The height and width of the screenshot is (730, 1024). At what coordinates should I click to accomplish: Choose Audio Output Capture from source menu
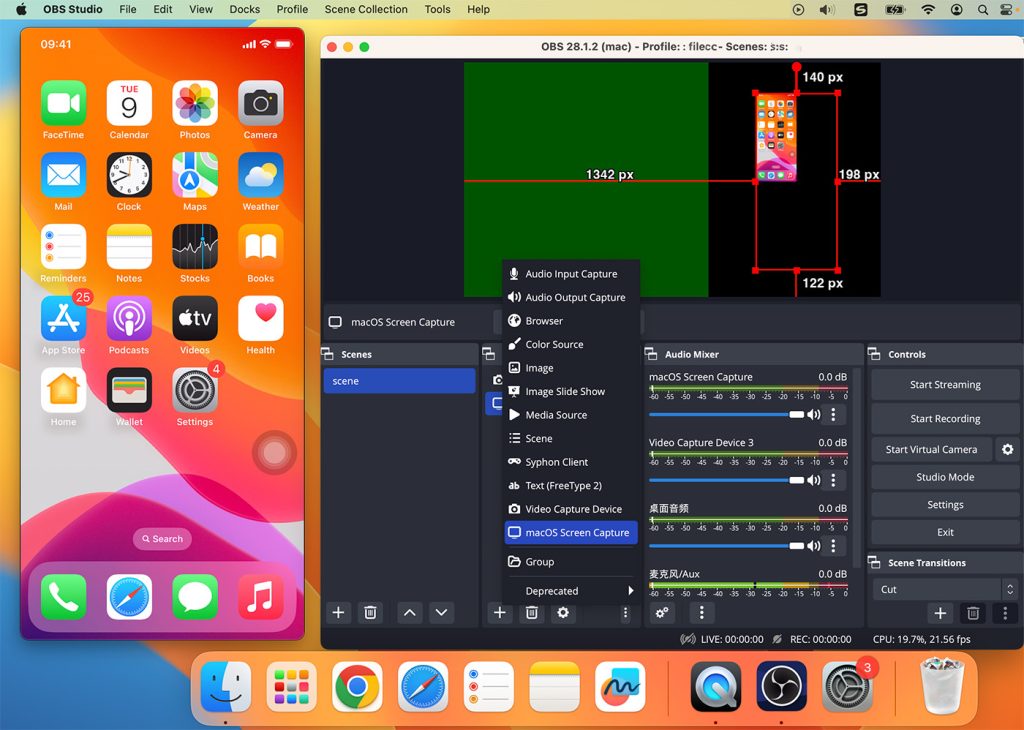click(x=571, y=297)
